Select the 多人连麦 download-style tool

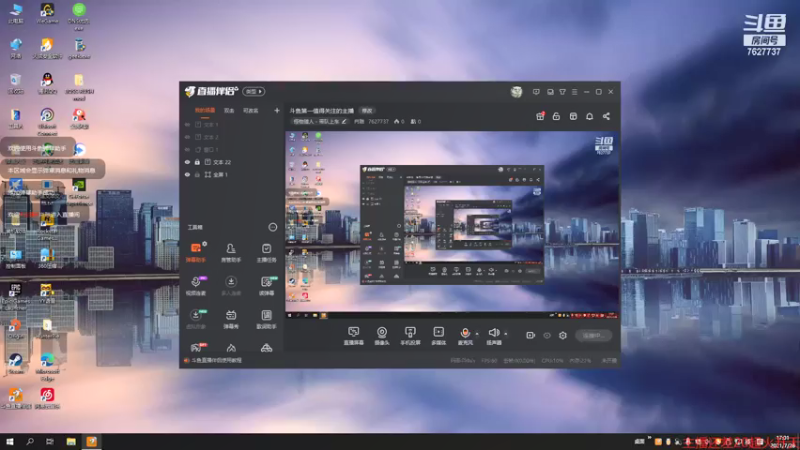coord(231,286)
